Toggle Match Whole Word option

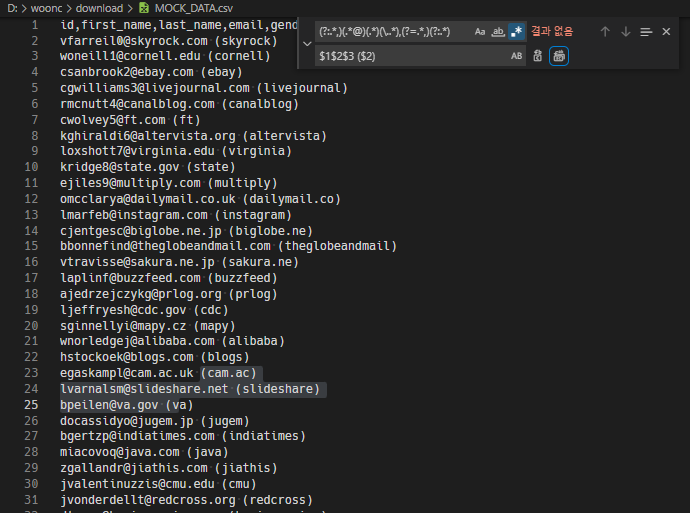[x=498, y=32]
